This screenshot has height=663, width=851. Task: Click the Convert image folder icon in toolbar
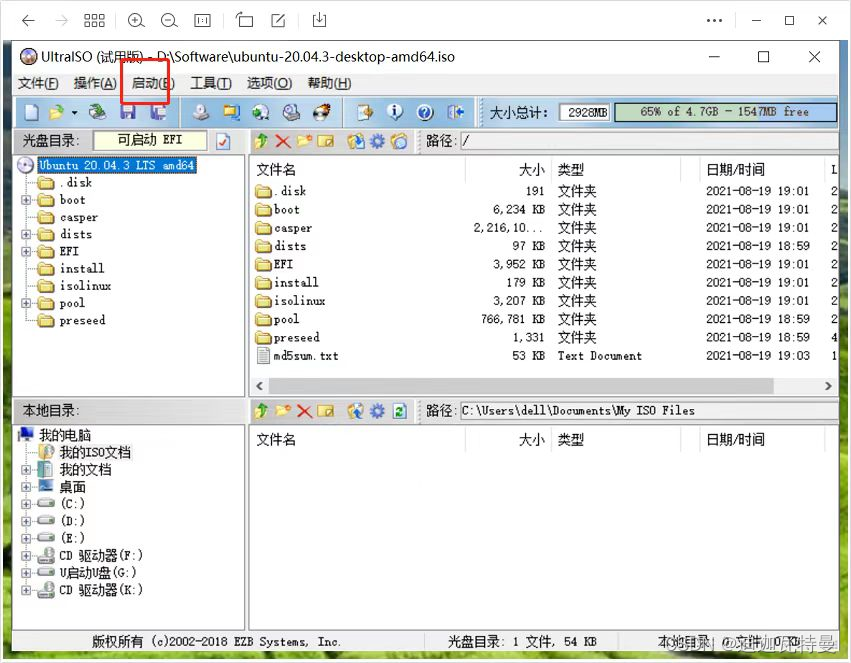point(232,112)
